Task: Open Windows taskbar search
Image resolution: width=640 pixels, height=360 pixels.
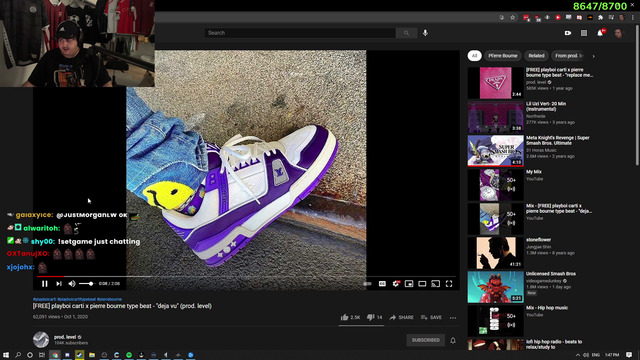Action: (x=18, y=355)
